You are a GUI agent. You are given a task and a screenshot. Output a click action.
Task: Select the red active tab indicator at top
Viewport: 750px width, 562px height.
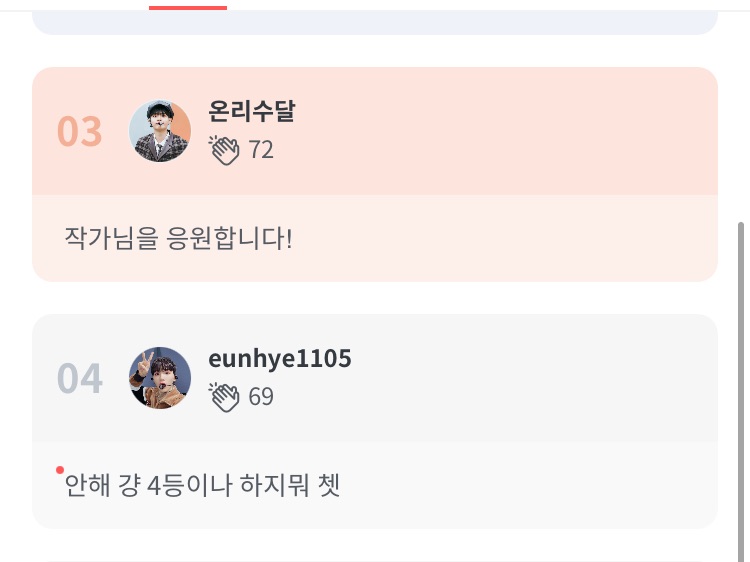(x=188, y=6)
